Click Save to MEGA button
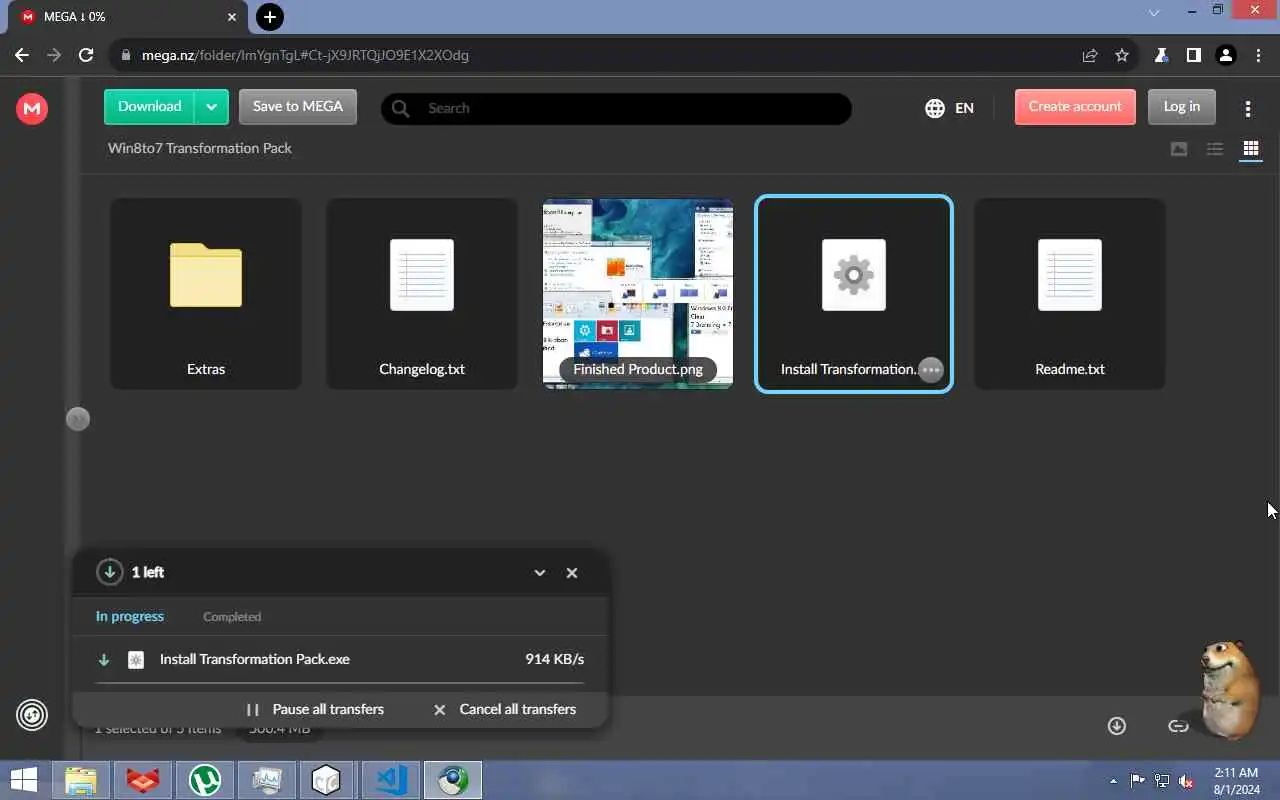1280x800 pixels. [298, 107]
